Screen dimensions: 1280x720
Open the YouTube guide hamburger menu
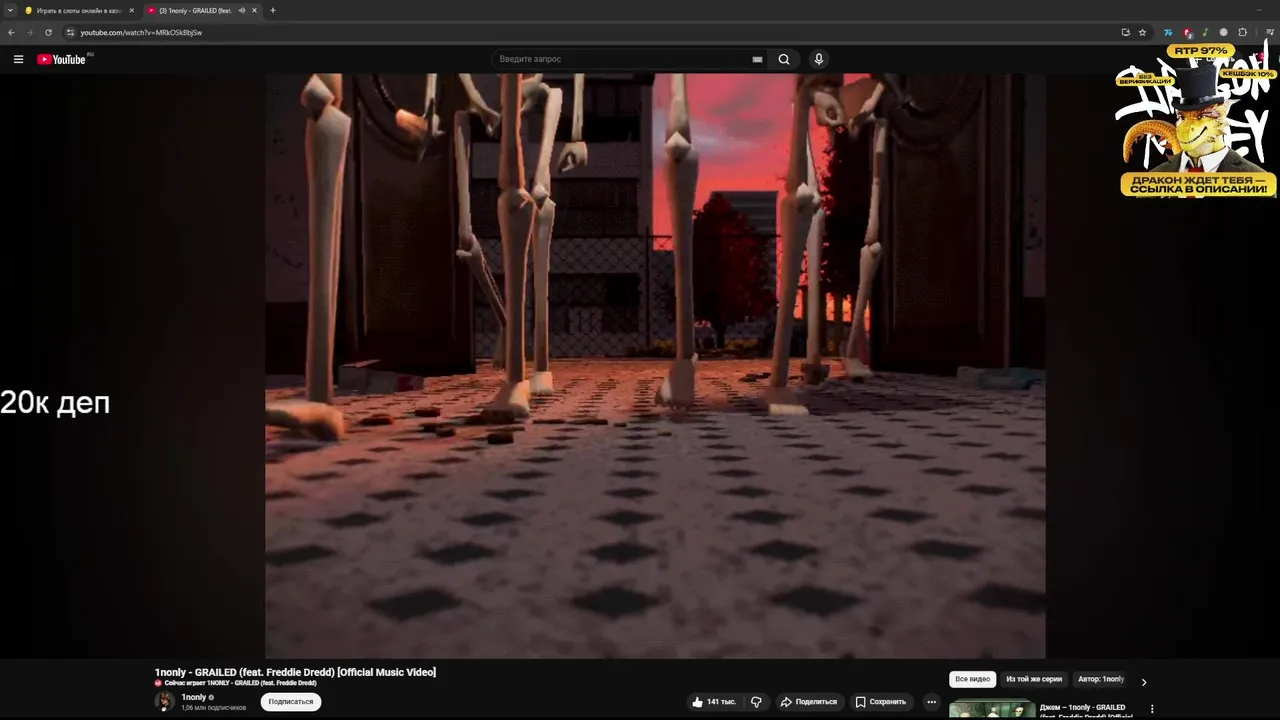click(18, 59)
